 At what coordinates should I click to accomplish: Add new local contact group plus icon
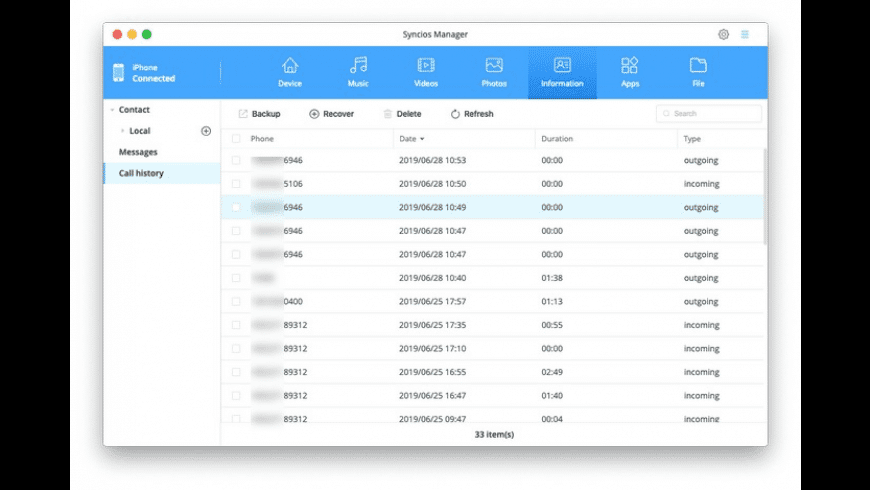click(206, 131)
